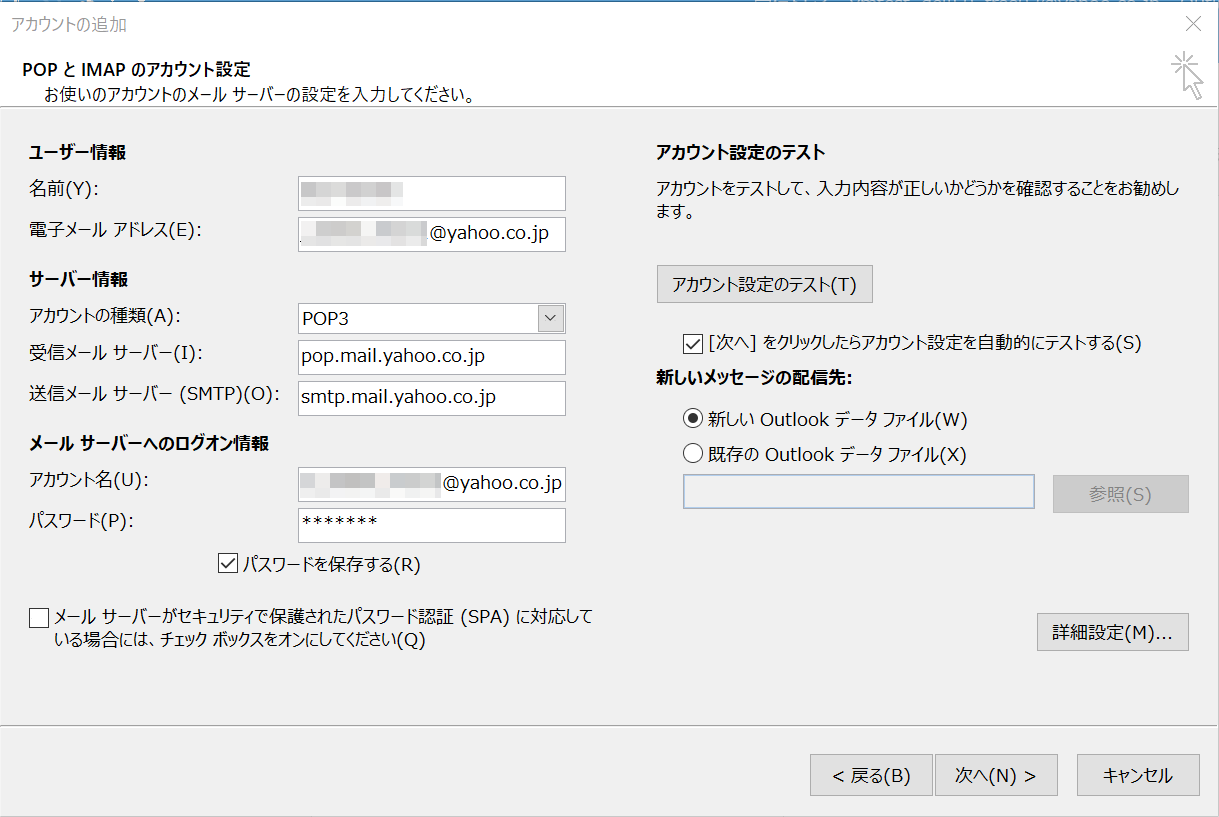Open the アカウントの種類 dropdown showing POP3
1219x817 pixels.
click(x=551, y=318)
